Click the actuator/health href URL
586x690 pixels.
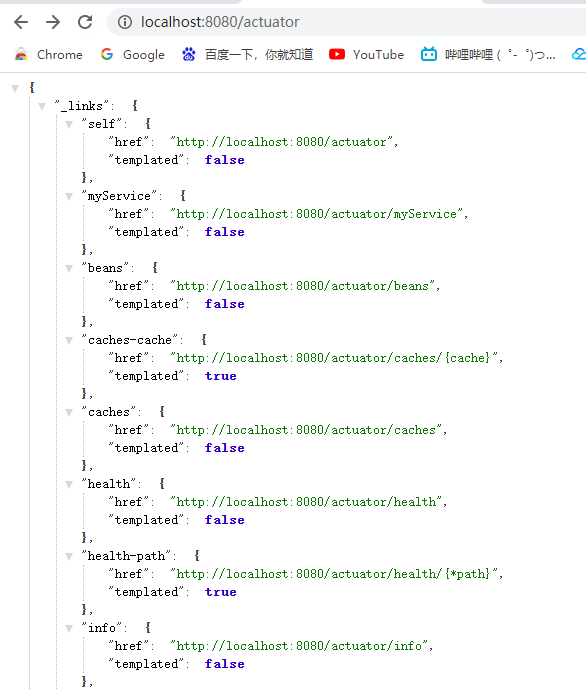click(x=306, y=502)
